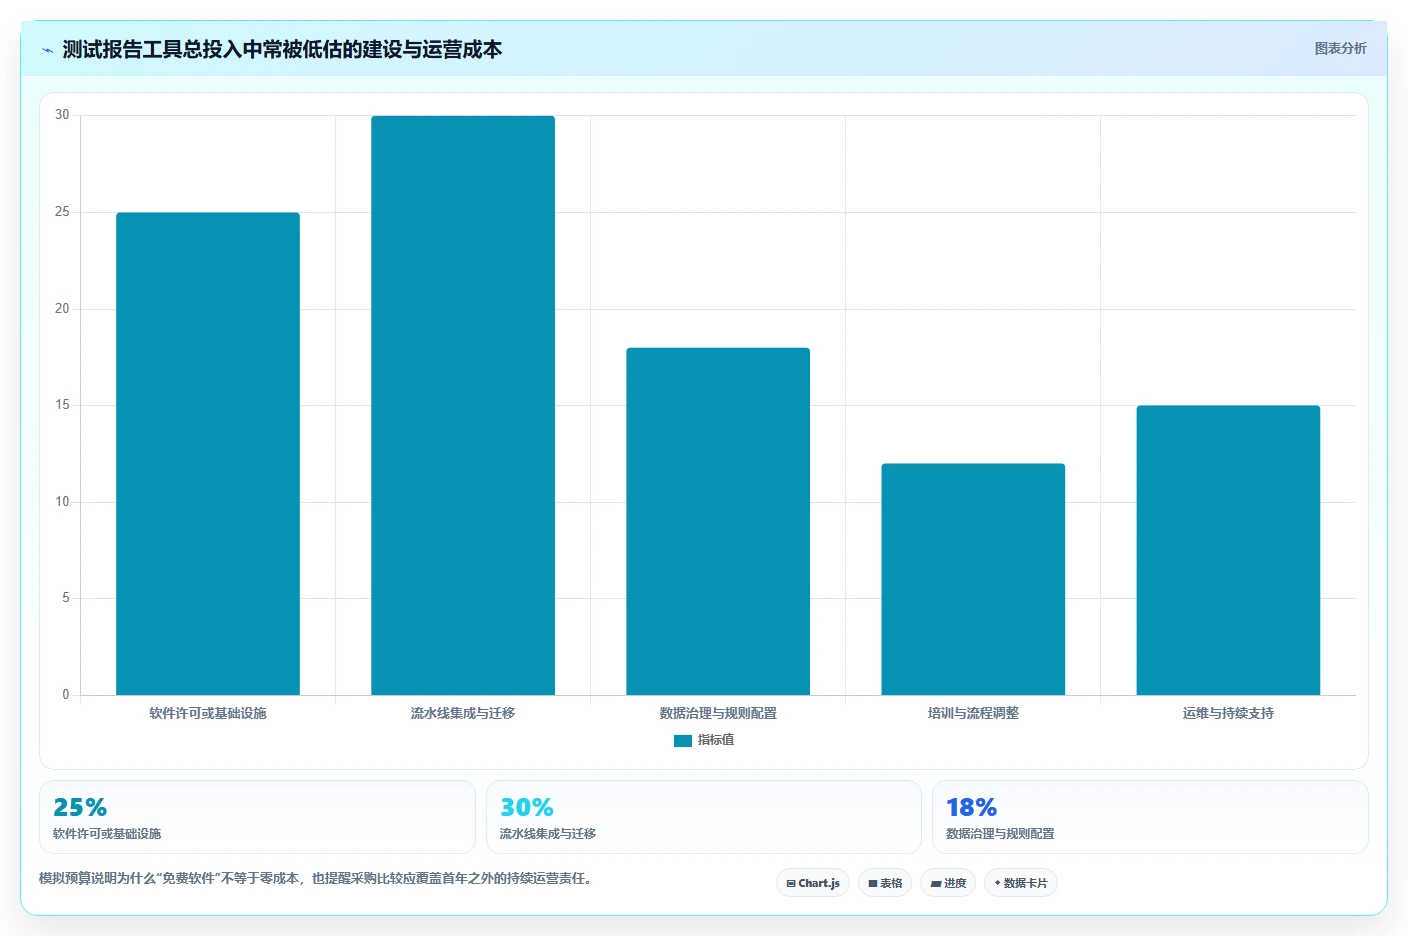Screen dimensions: 1408x936
Task: Click the Chart.js tag chip
Action: click(x=813, y=883)
